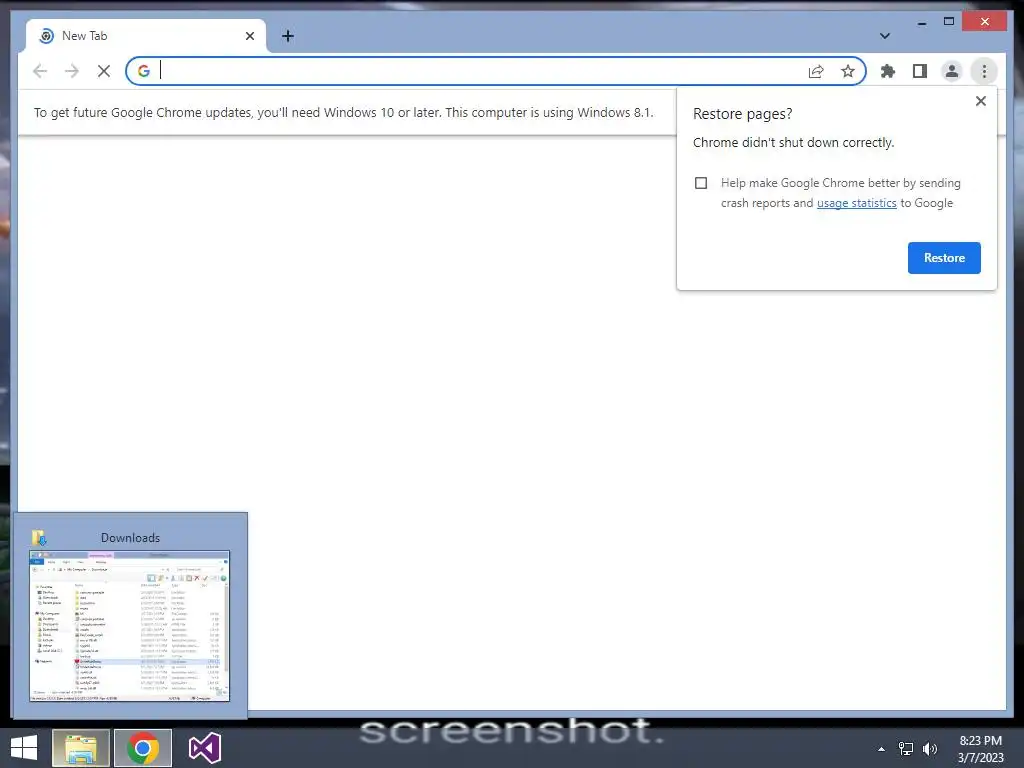
Task: Click the Restore button
Action: (x=944, y=258)
